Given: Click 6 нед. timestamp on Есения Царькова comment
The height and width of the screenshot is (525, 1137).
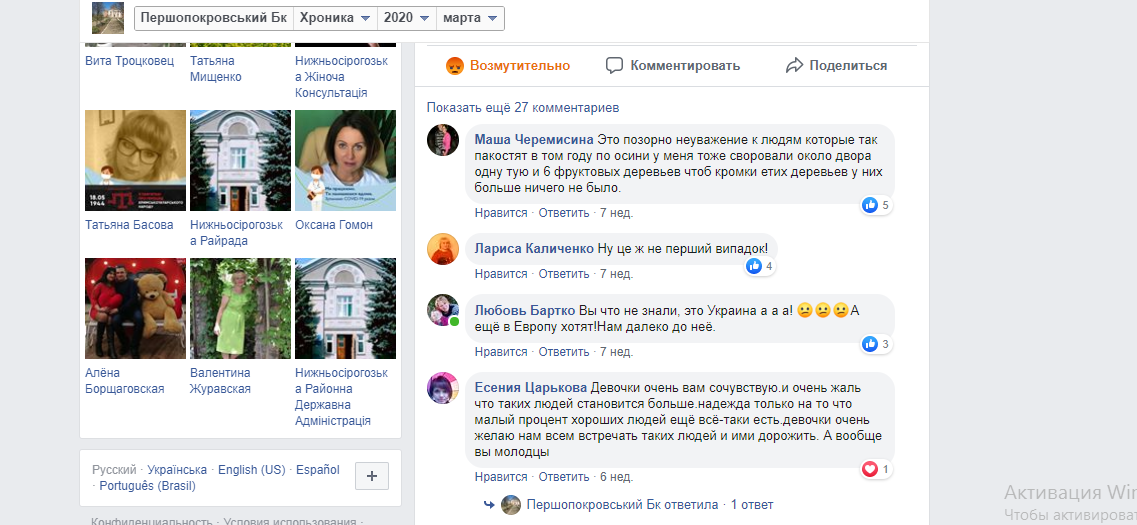Looking at the screenshot, I should tap(616, 477).
